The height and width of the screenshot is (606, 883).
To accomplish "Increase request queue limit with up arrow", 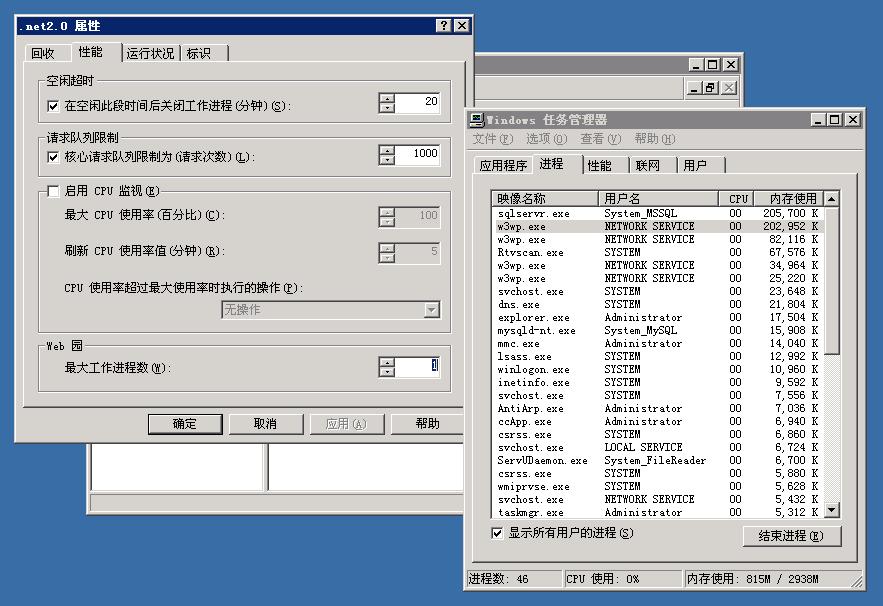I will tap(387, 150).
